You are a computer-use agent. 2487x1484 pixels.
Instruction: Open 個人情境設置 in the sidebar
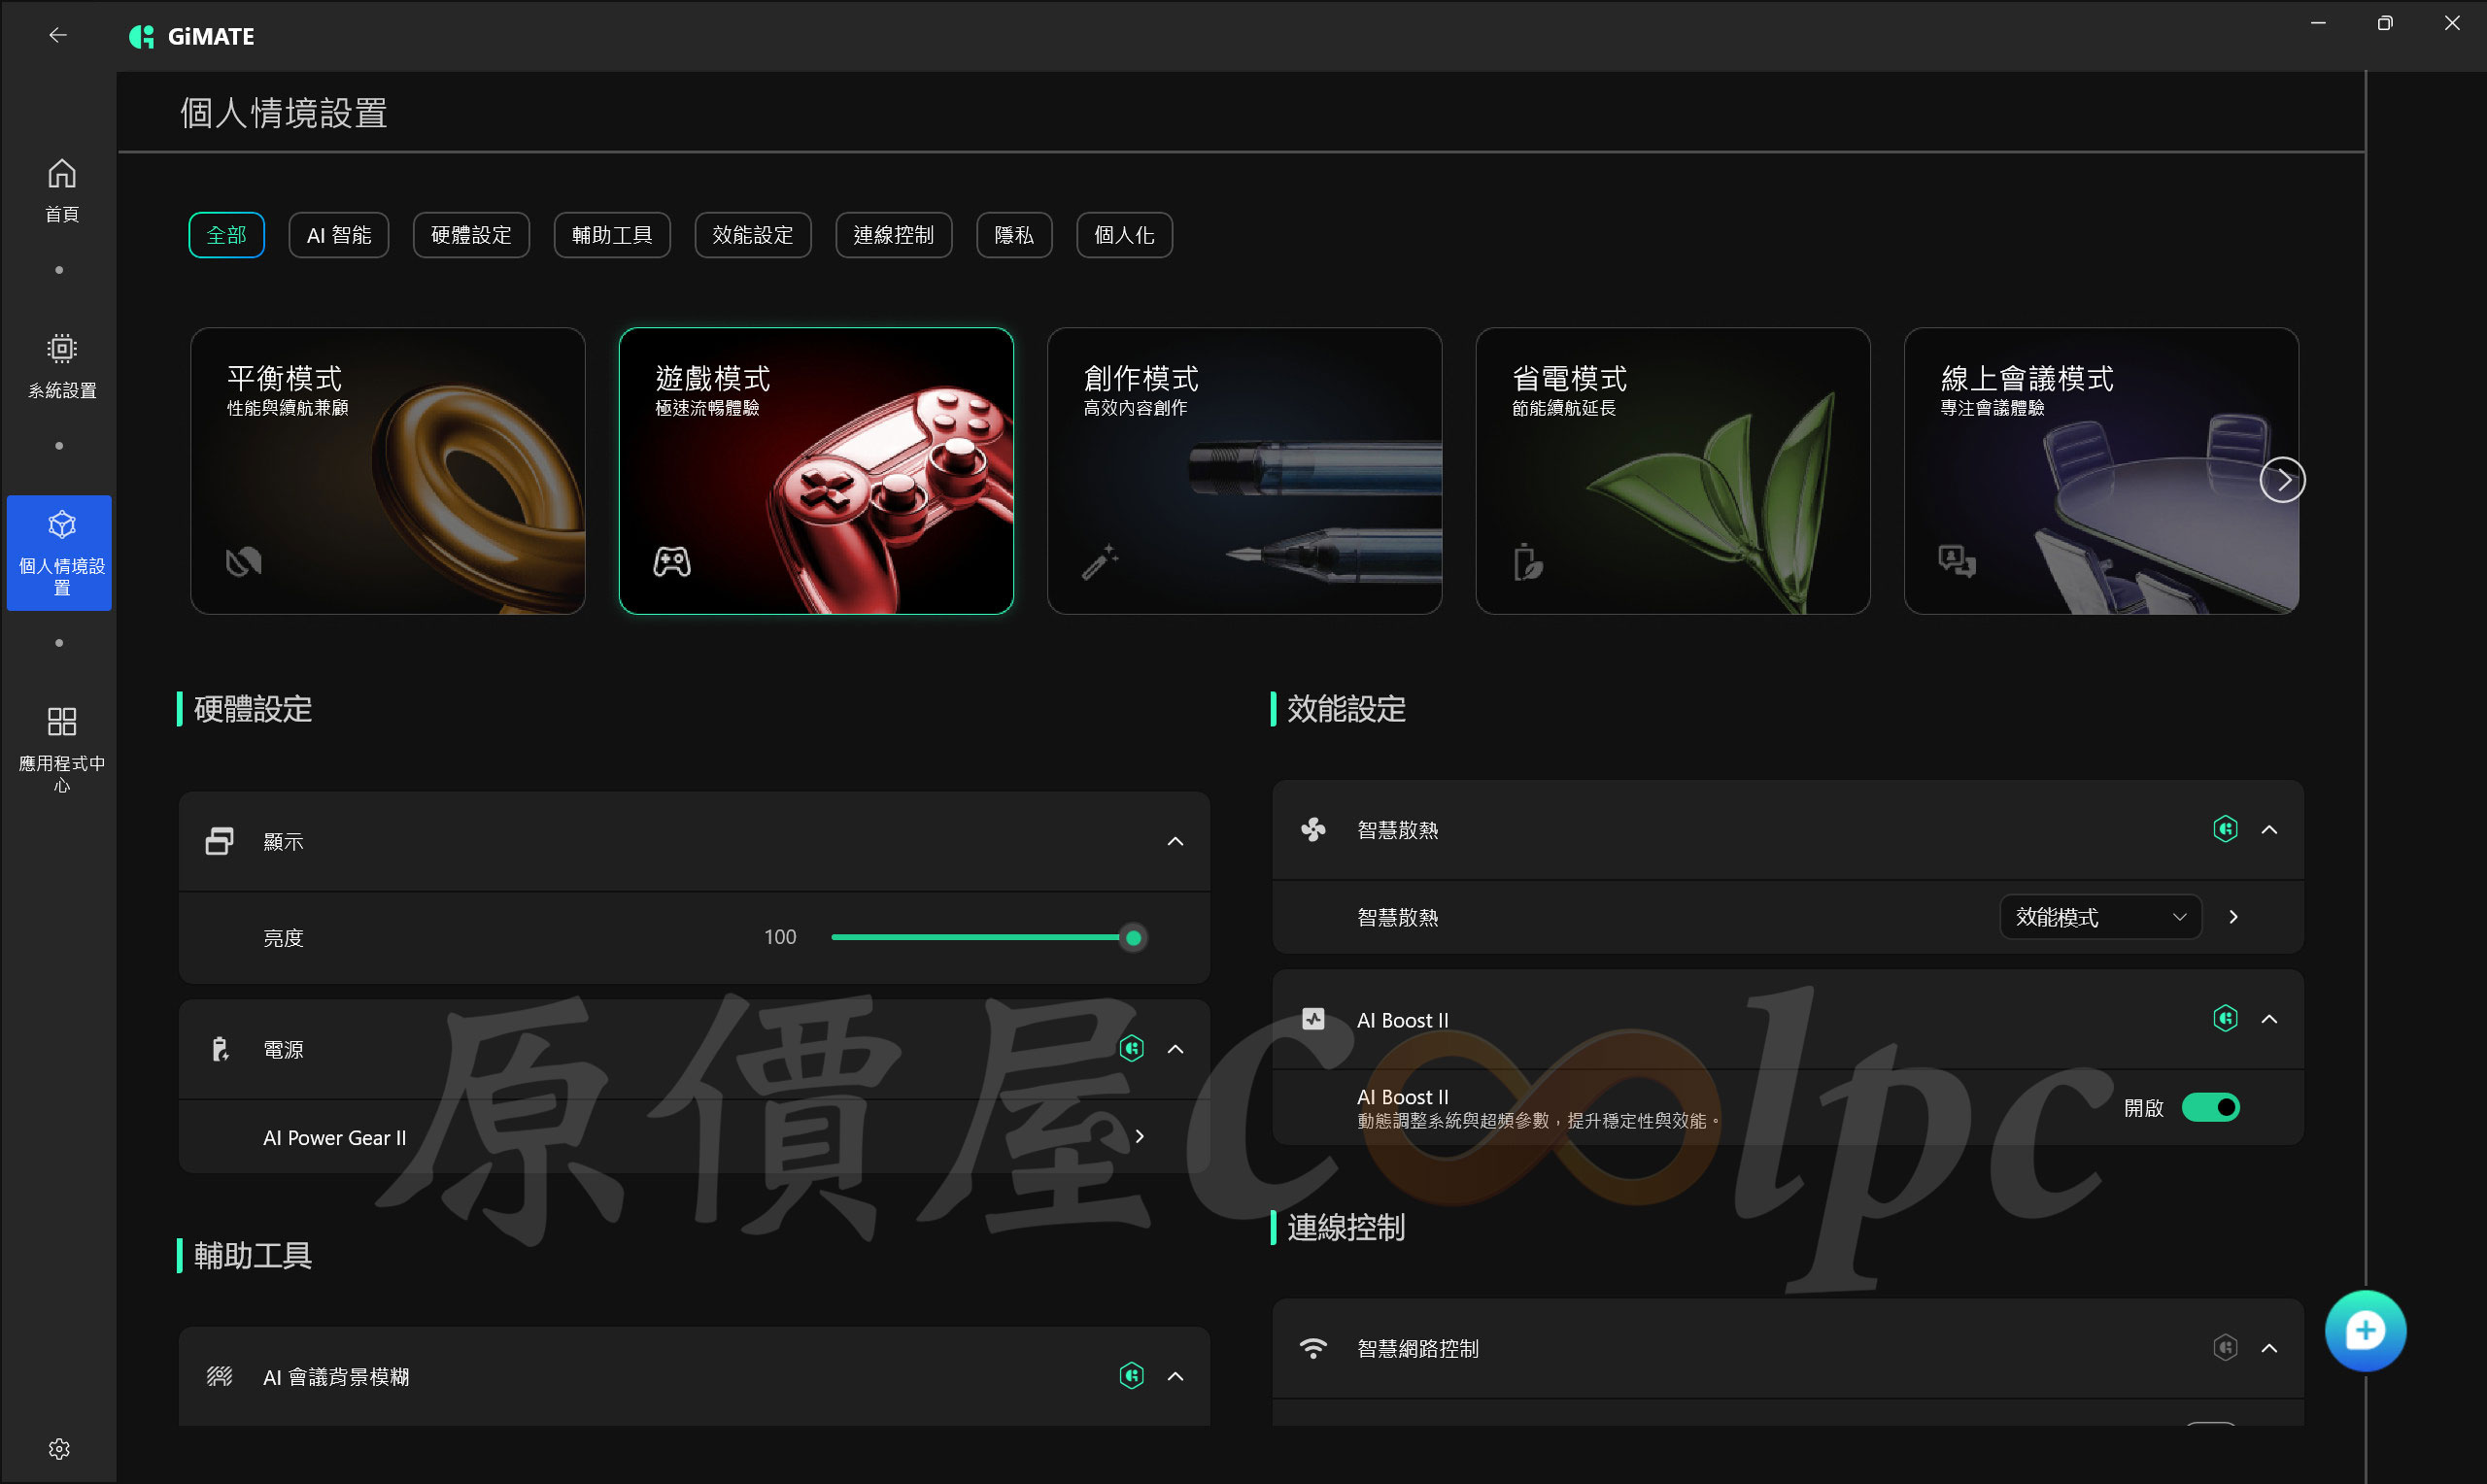coord(60,553)
